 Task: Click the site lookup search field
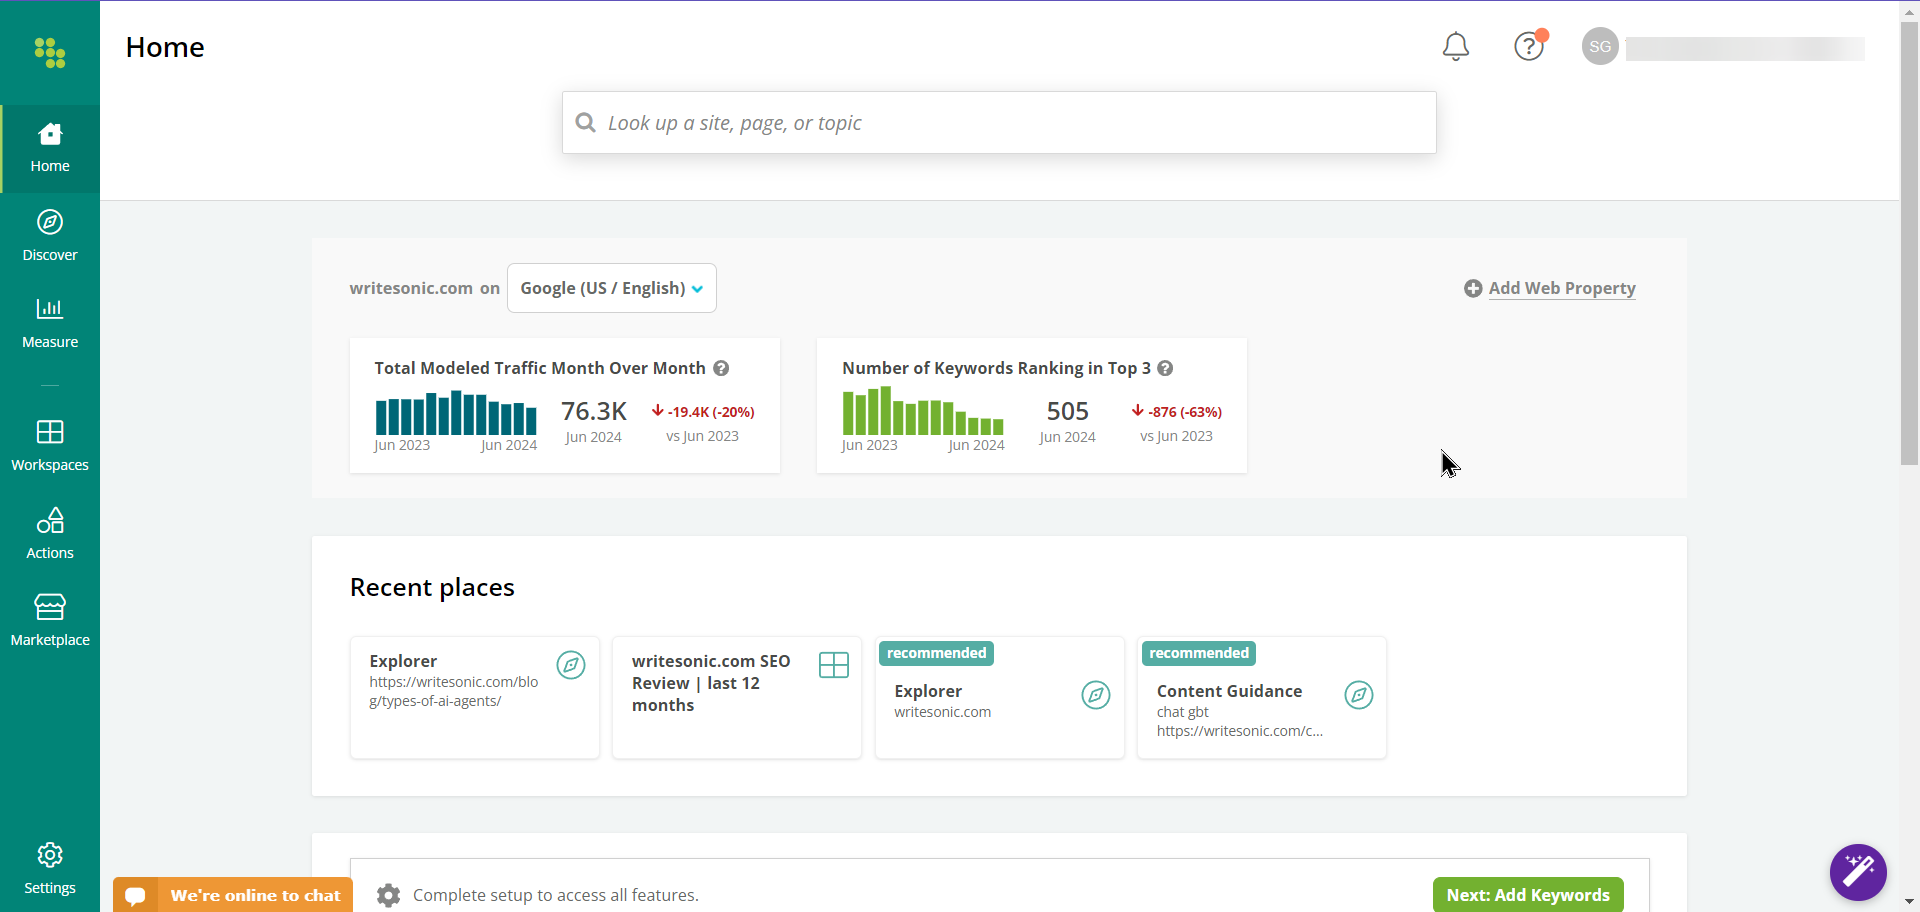(x=998, y=122)
